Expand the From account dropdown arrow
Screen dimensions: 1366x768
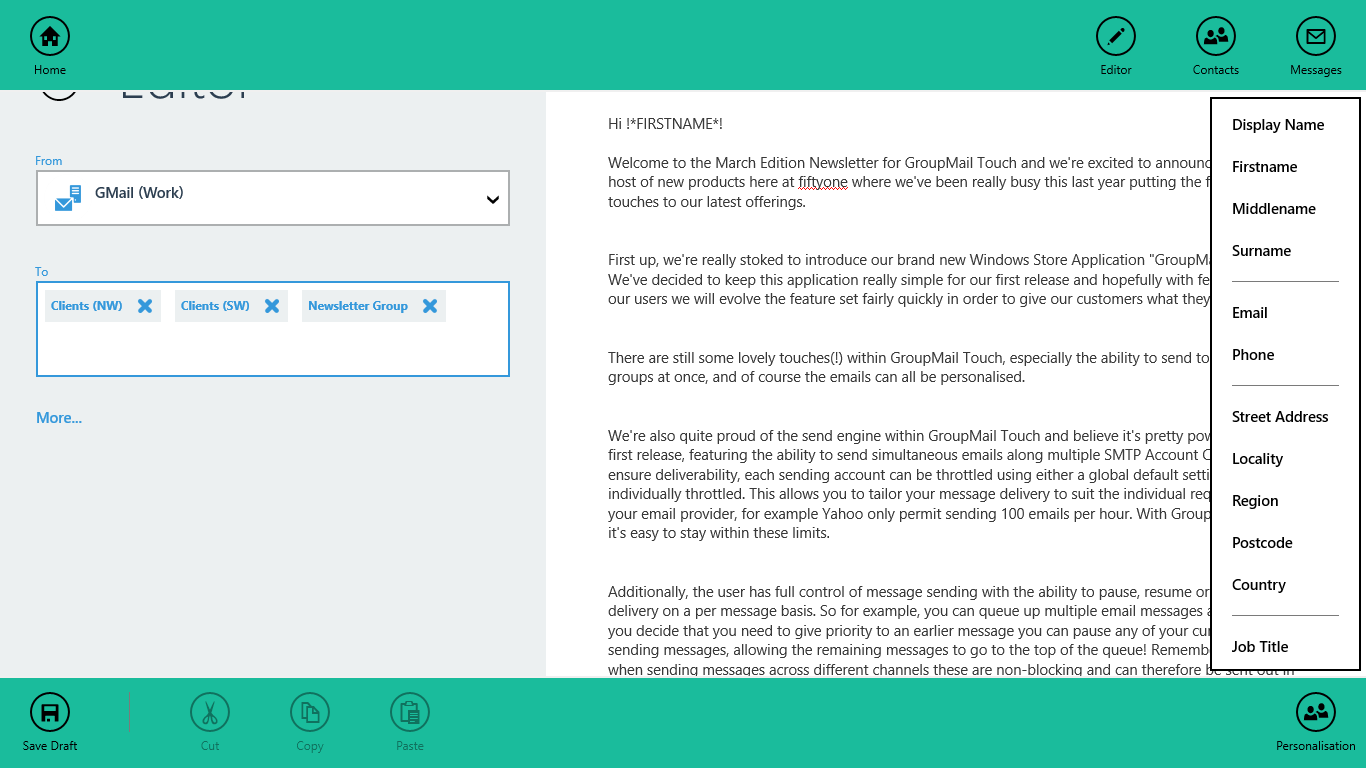pos(493,199)
